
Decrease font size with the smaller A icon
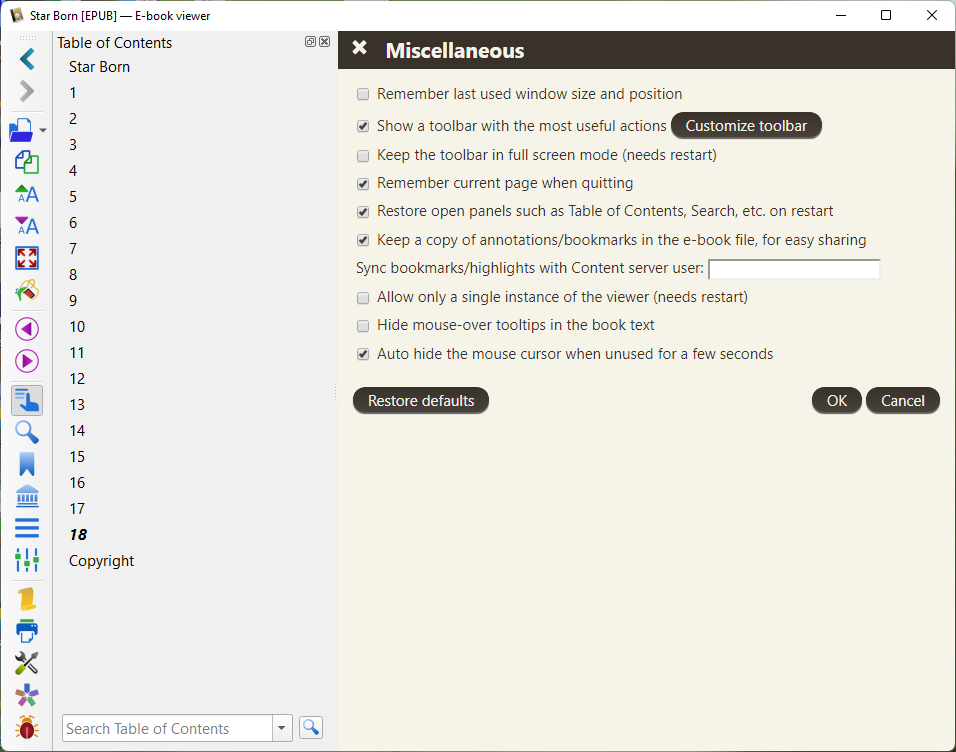[27, 226]
